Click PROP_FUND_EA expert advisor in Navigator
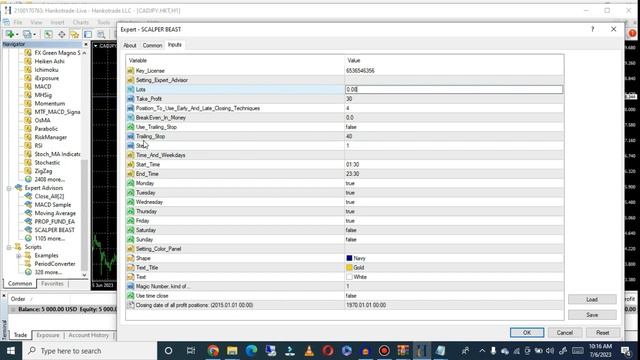This screenshot has height=360, width=640. click(x=54, y=222)
